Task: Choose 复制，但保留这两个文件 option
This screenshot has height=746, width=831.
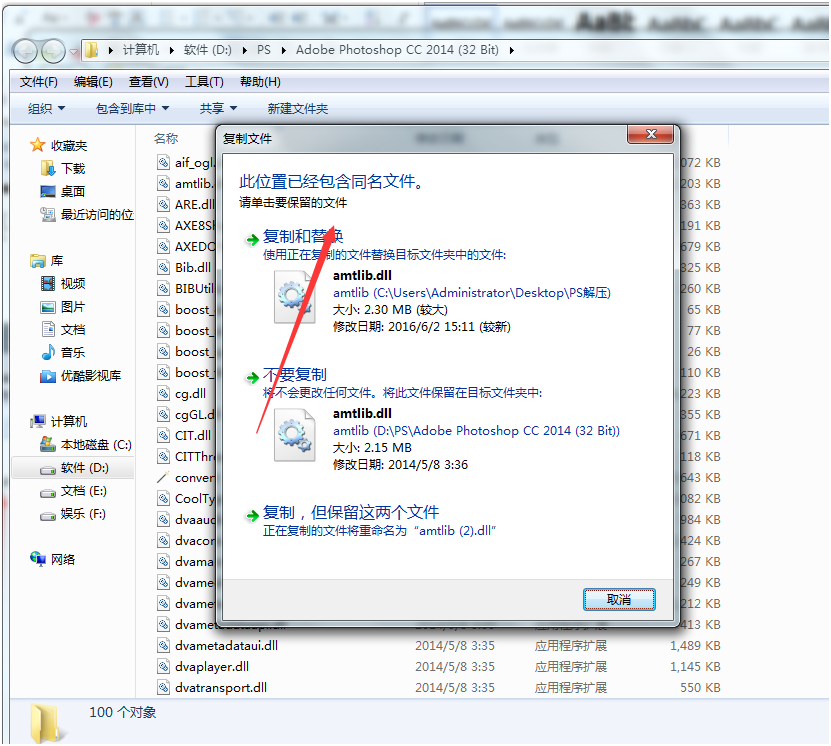Action: (x=351, y=512)
